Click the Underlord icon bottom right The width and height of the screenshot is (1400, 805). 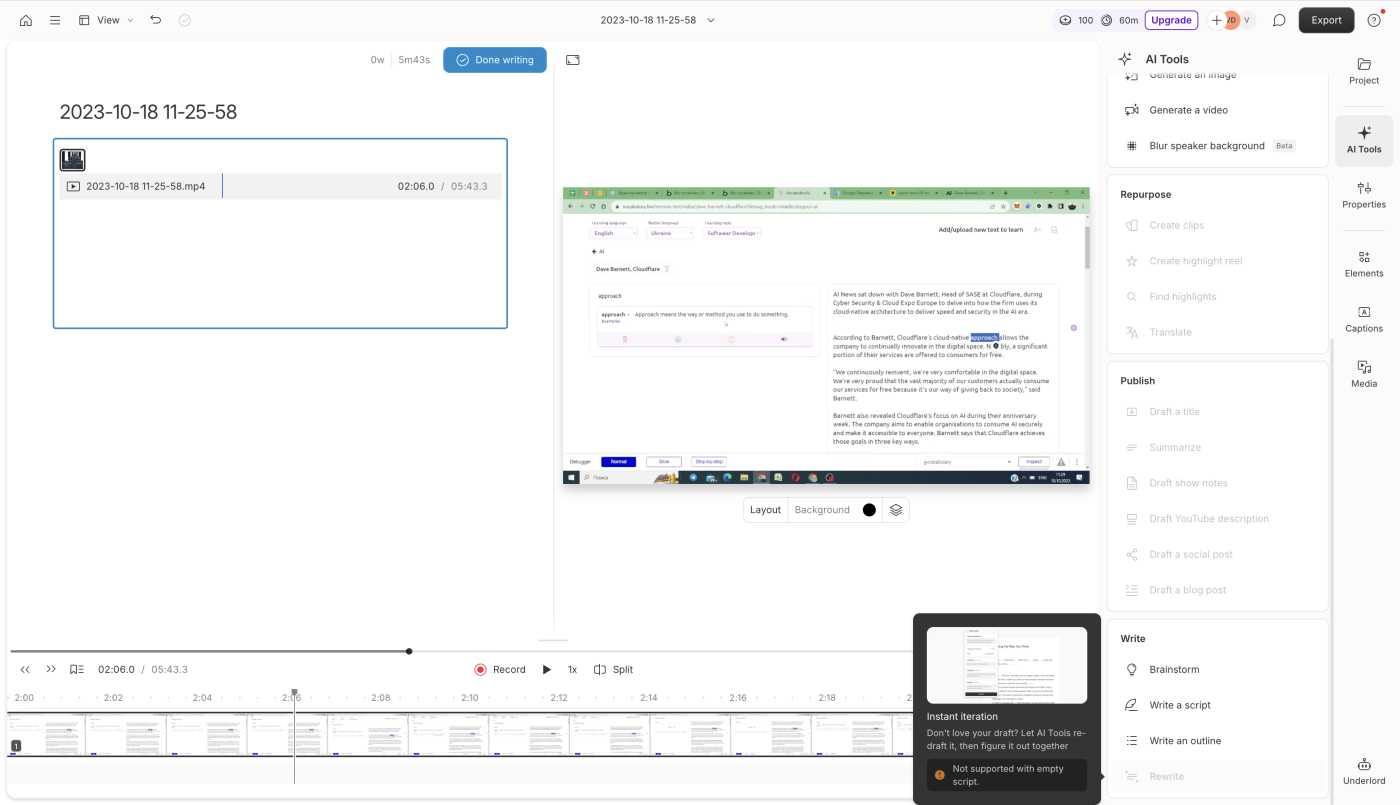coord(1362,770)
